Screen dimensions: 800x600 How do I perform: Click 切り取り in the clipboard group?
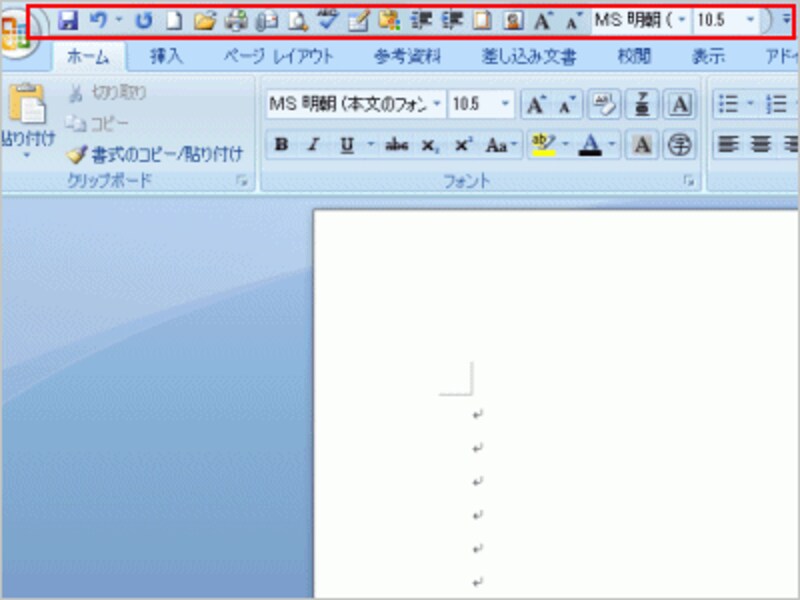108,92
